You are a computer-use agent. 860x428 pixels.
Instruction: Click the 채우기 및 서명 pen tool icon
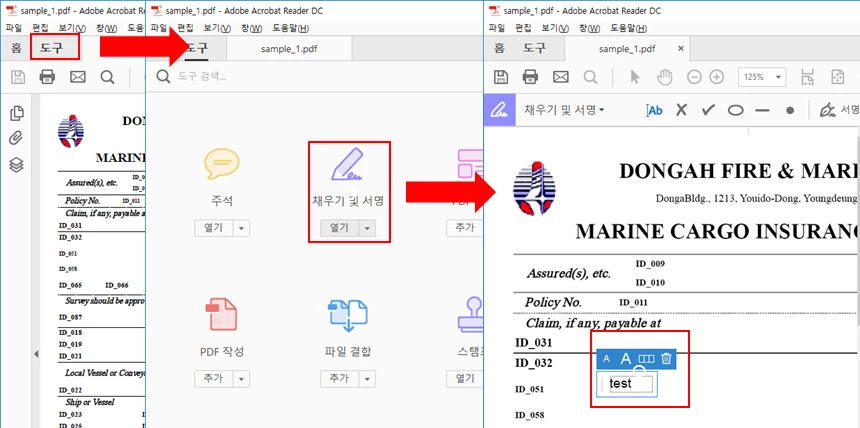[x=348, y=164]
